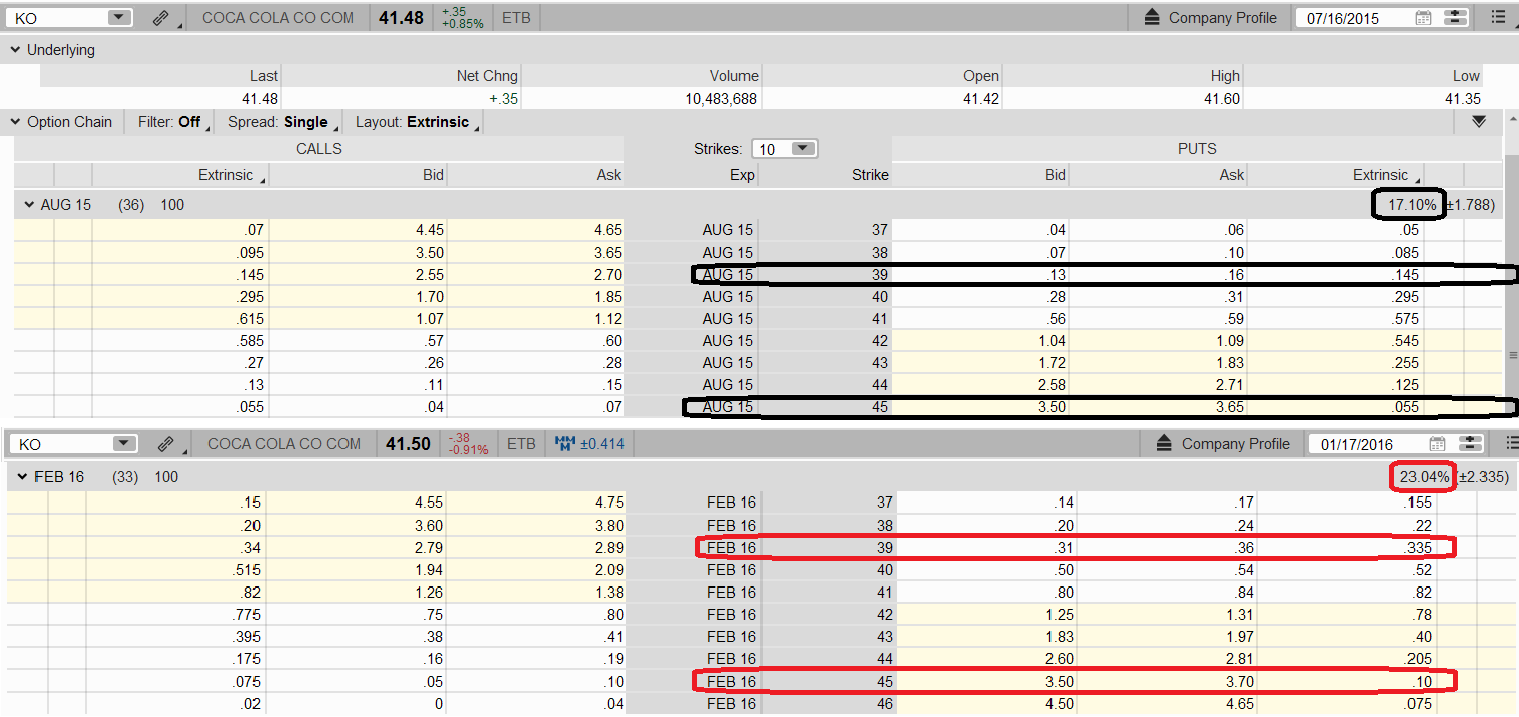Click the CALLS Ask column header
This screenshot has height=717, width=1519.
(x=609, y=175)
